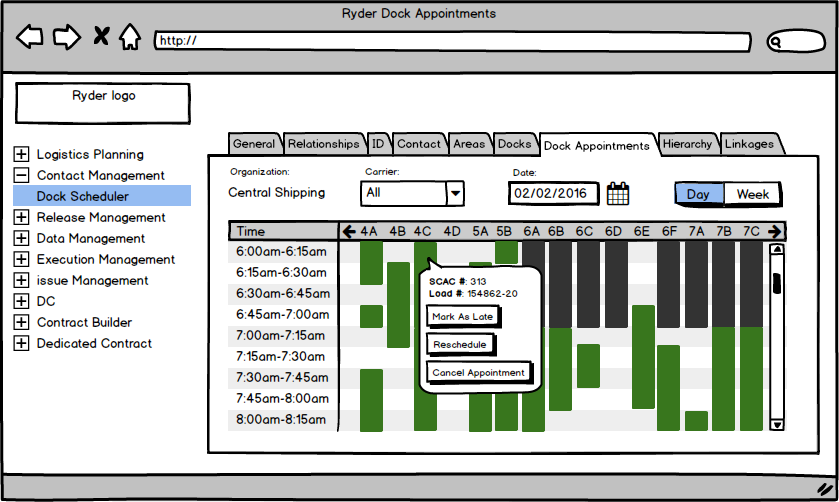The image size is (839, 502).
Task: Expand the Logistics Planning tree node
Action: click(x=21, y=155)
